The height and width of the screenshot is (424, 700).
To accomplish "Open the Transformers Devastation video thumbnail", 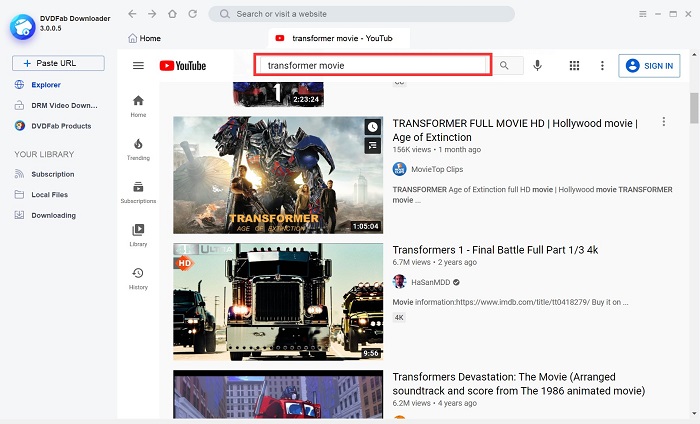I will click(x=278, y=395).
